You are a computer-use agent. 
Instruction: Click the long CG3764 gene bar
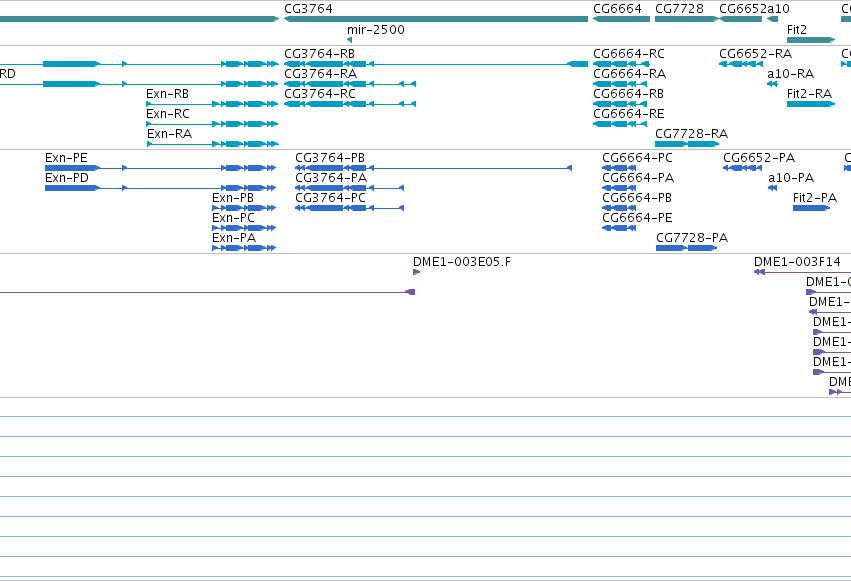pos(436,19)
